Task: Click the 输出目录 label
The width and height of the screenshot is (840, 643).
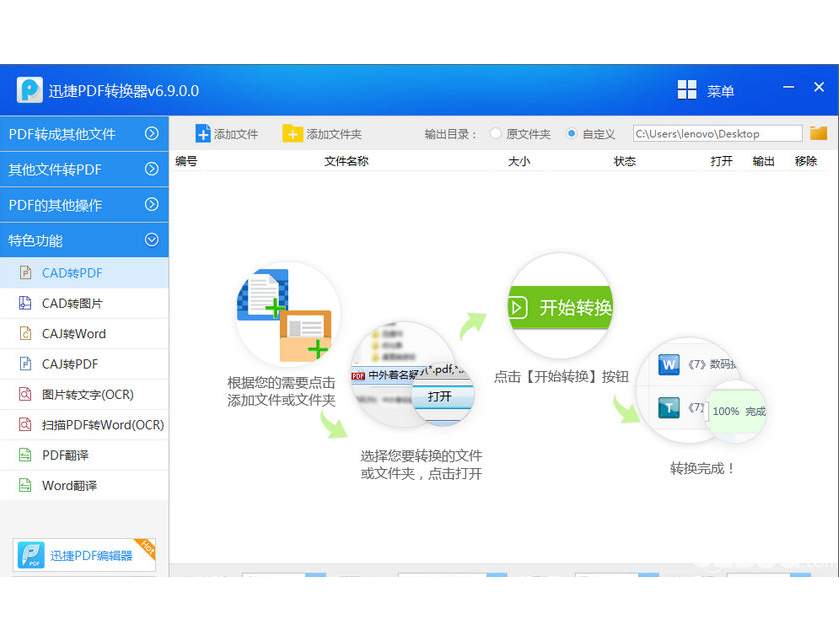Action: (450, 134)
